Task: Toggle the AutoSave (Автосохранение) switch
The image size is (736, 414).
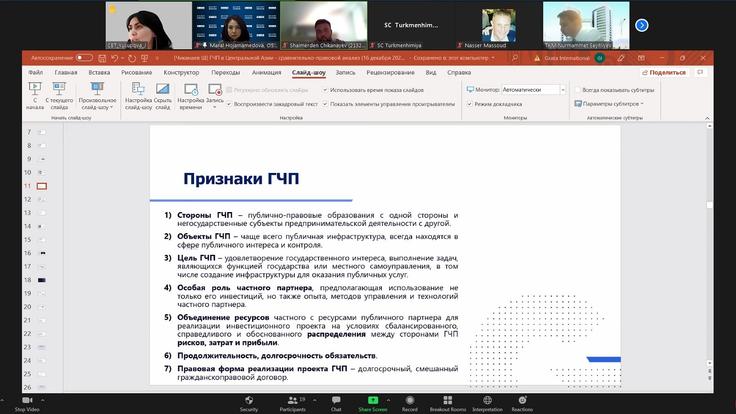Action: 84,58
